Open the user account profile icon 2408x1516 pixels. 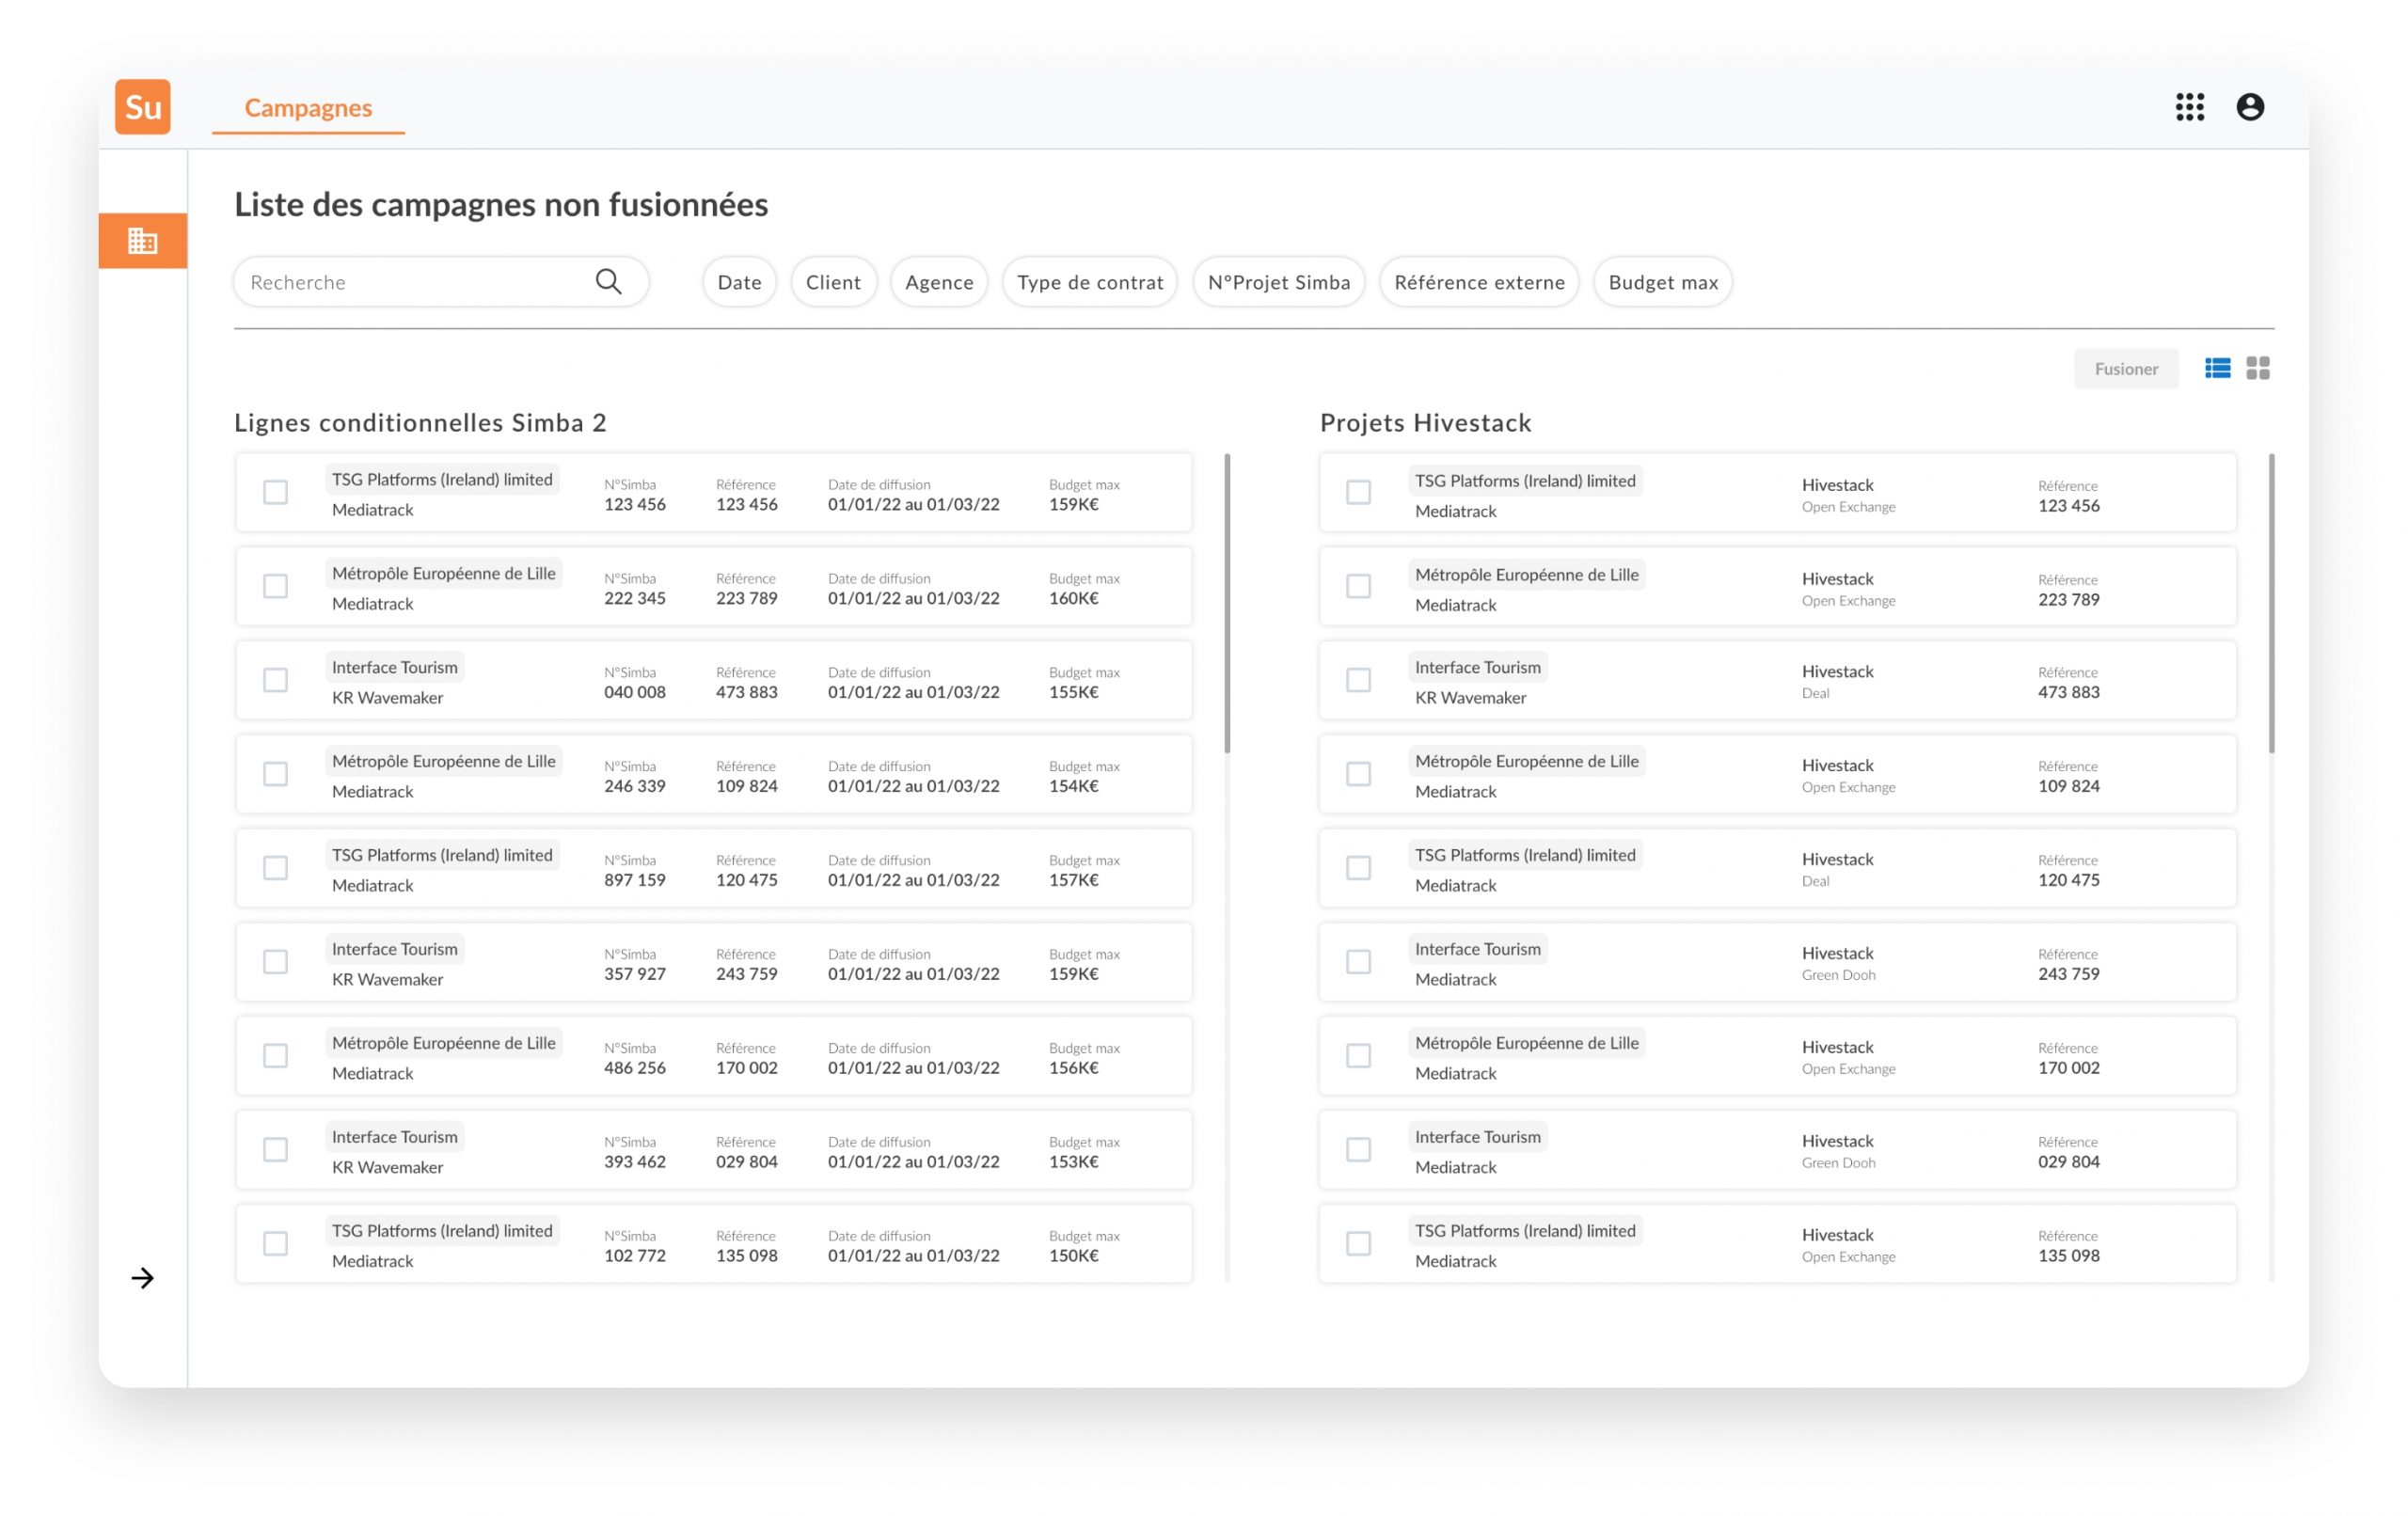(x=2249, y=107)
